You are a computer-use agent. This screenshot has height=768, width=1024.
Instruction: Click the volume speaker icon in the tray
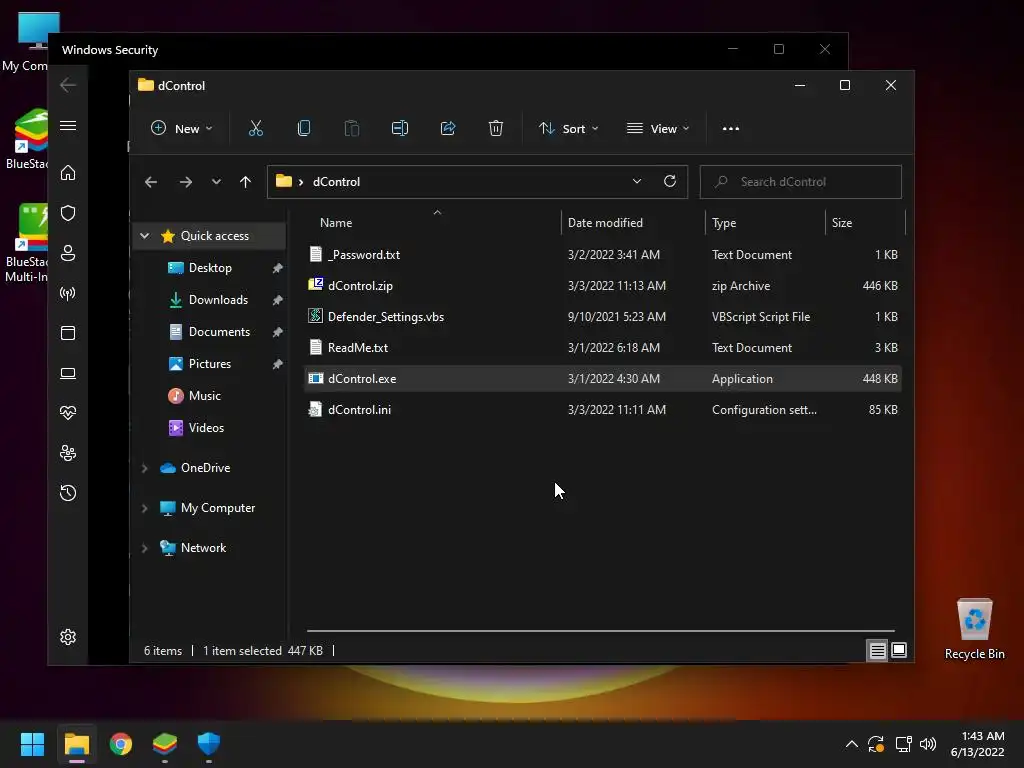[927, 744]
